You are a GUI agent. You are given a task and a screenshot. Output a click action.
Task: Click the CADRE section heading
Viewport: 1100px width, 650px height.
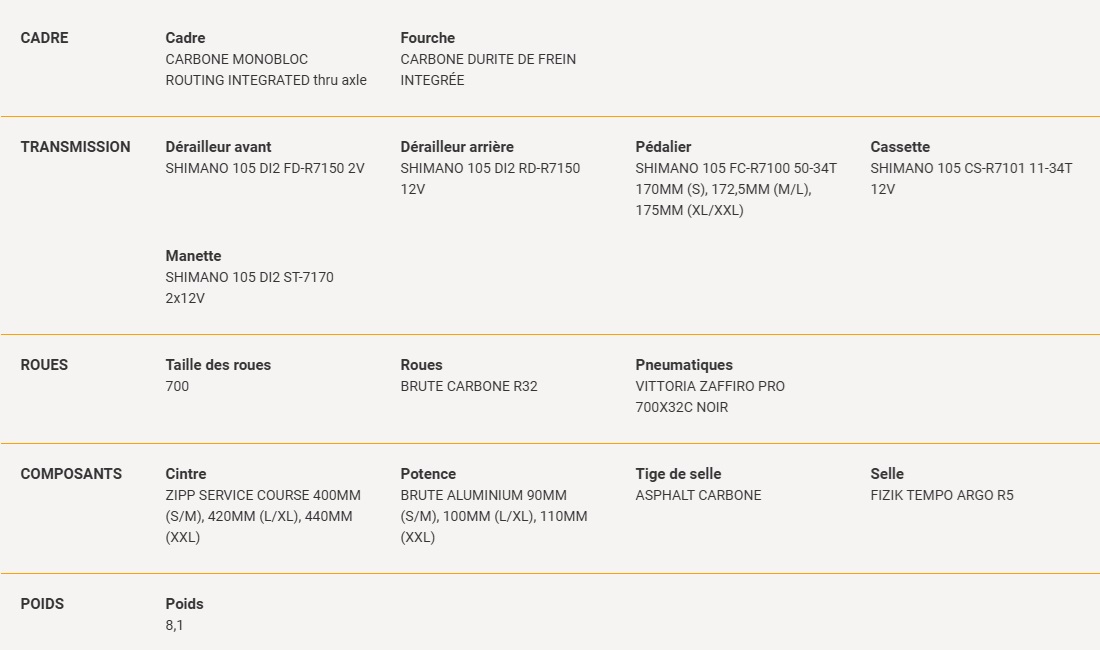tap(44, 38)
